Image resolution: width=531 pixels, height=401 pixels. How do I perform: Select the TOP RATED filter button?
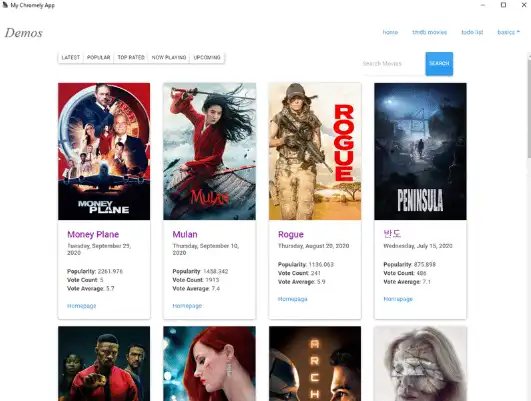pyautogui.click(x=131, y=58)
